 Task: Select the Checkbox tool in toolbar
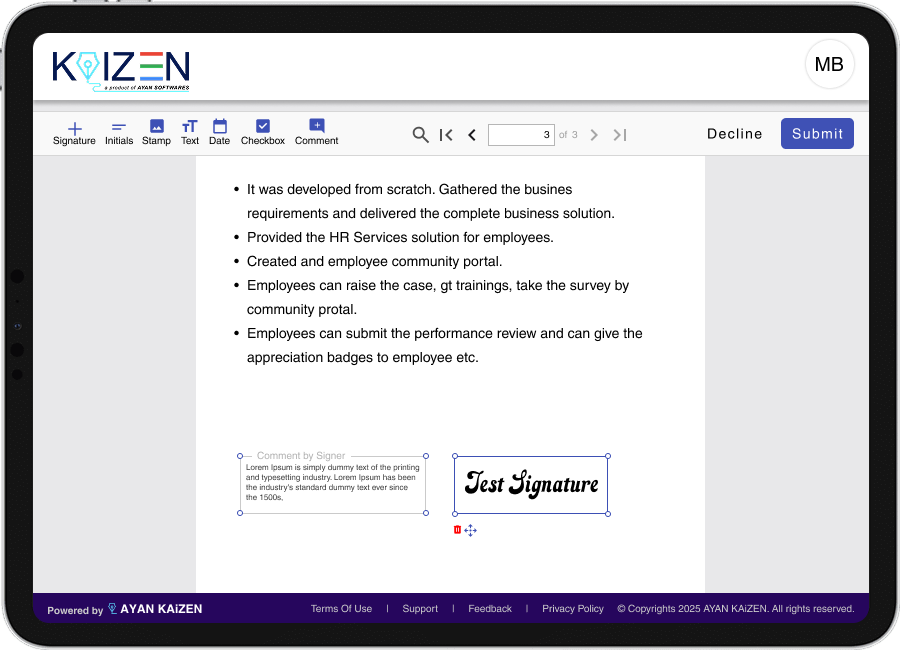point(263,133)
